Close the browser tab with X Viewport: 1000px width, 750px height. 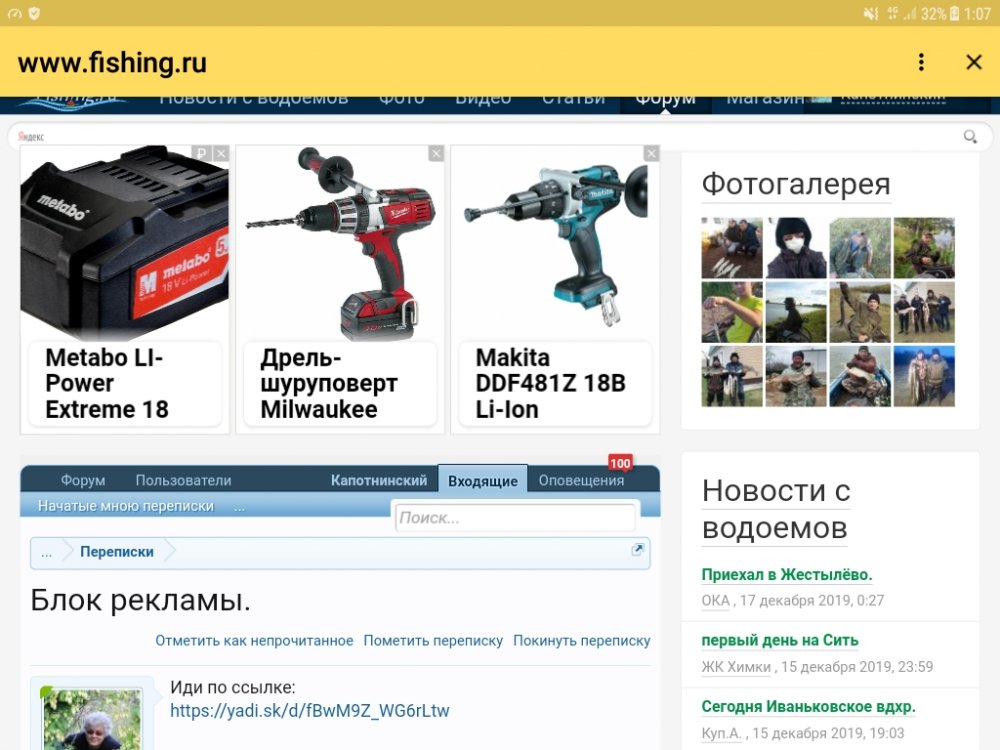[974, 62]
